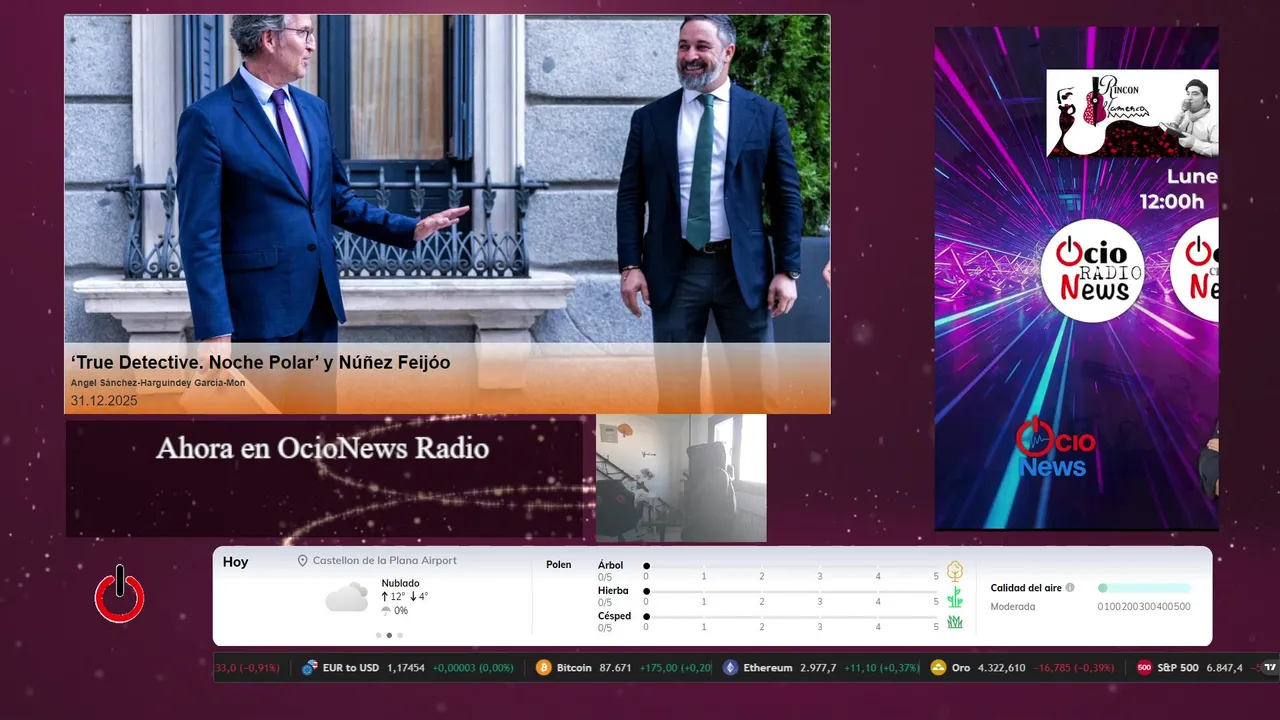Click the location pin icon beside Castellon

coord(302,561)
